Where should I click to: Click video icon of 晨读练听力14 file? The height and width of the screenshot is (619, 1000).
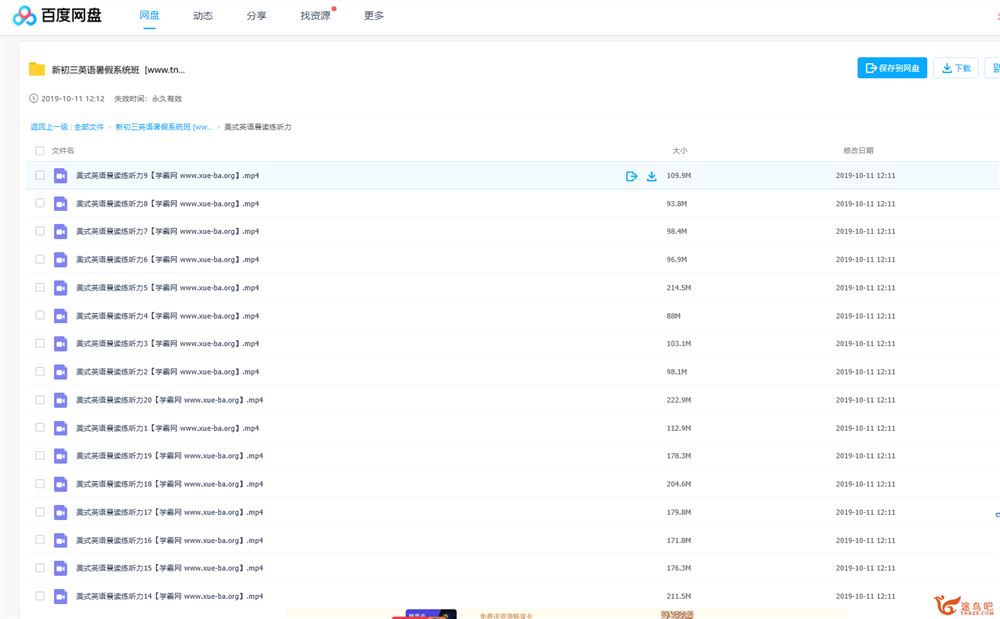point(61,596)
